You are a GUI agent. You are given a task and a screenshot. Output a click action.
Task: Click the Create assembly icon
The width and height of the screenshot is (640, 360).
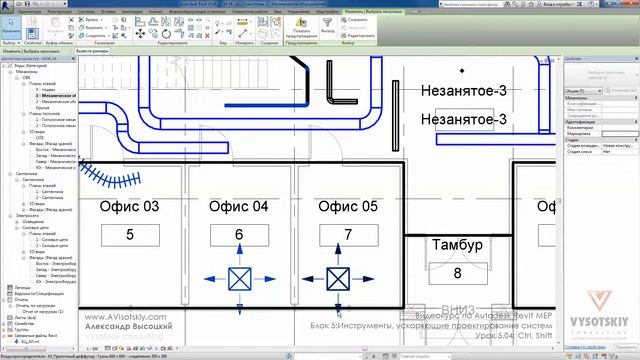click(x=263, y=21)
